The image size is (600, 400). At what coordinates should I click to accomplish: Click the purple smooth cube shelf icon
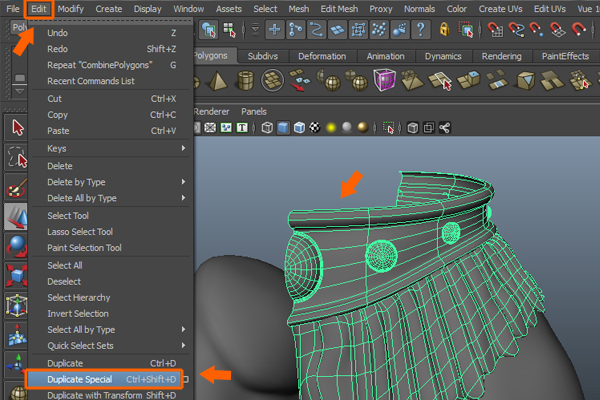[x=385, y=80]
